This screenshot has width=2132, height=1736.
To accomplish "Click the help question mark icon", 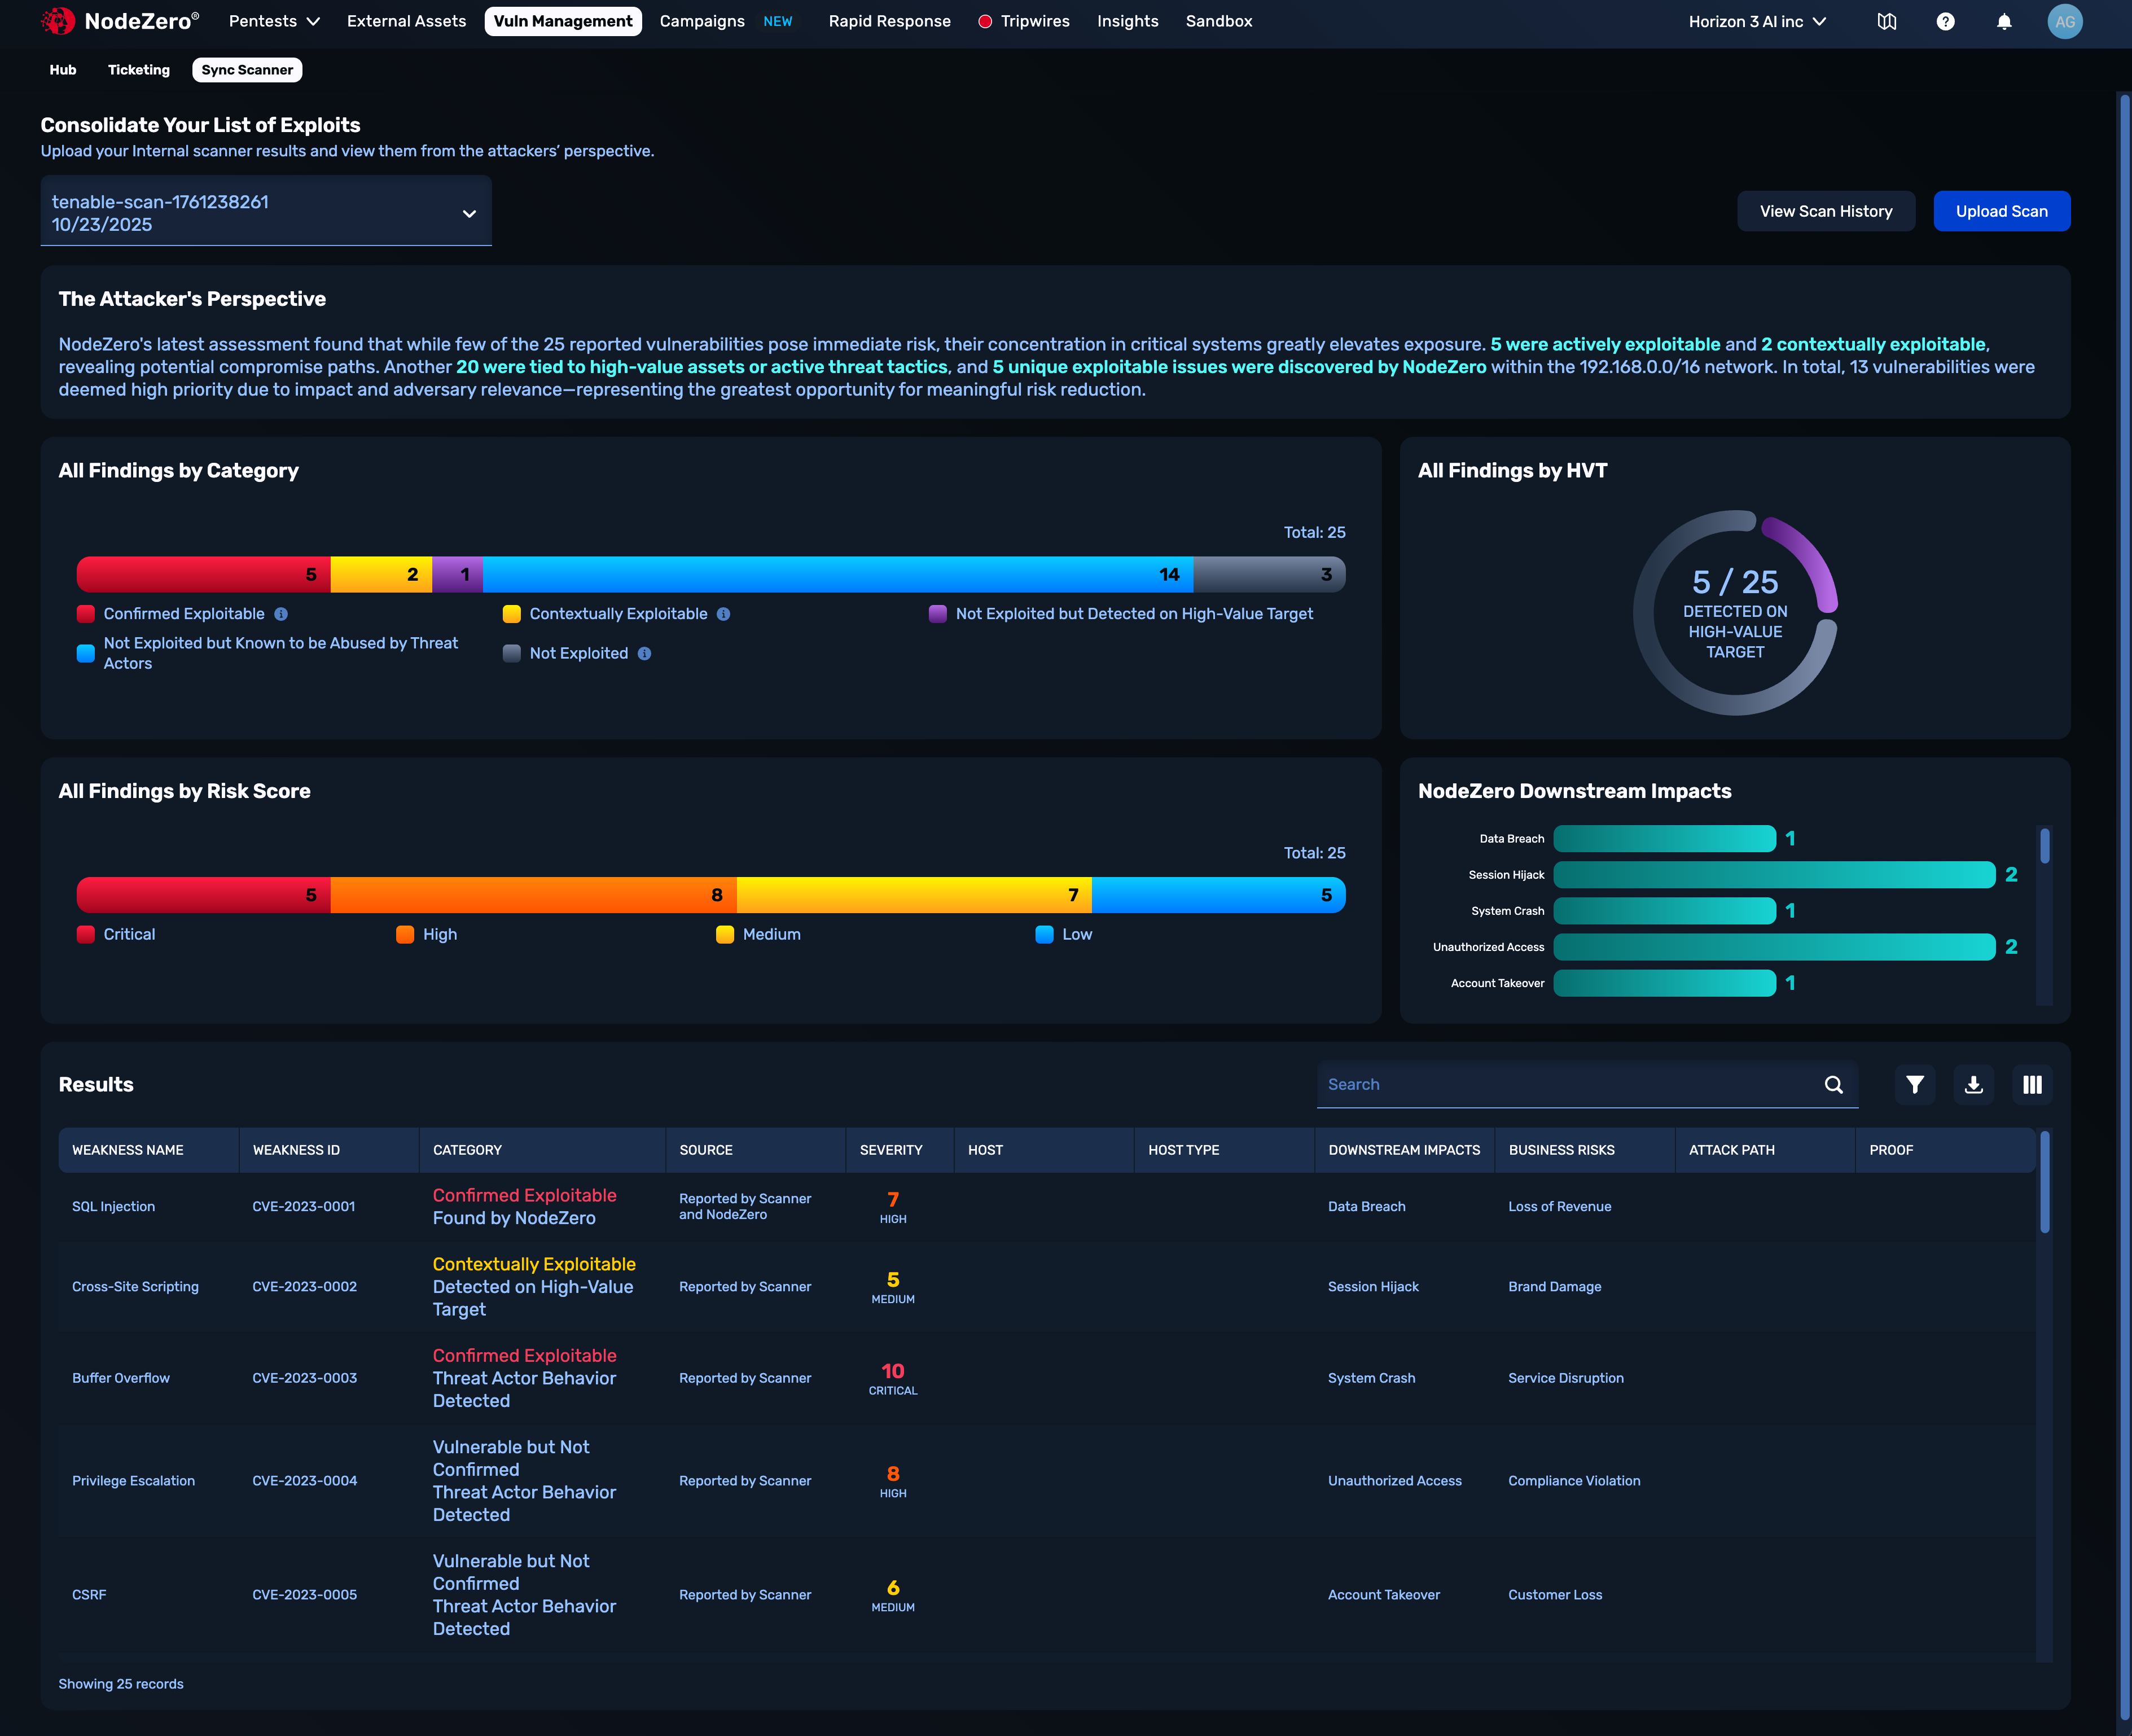I will (x=1945, y=21).
